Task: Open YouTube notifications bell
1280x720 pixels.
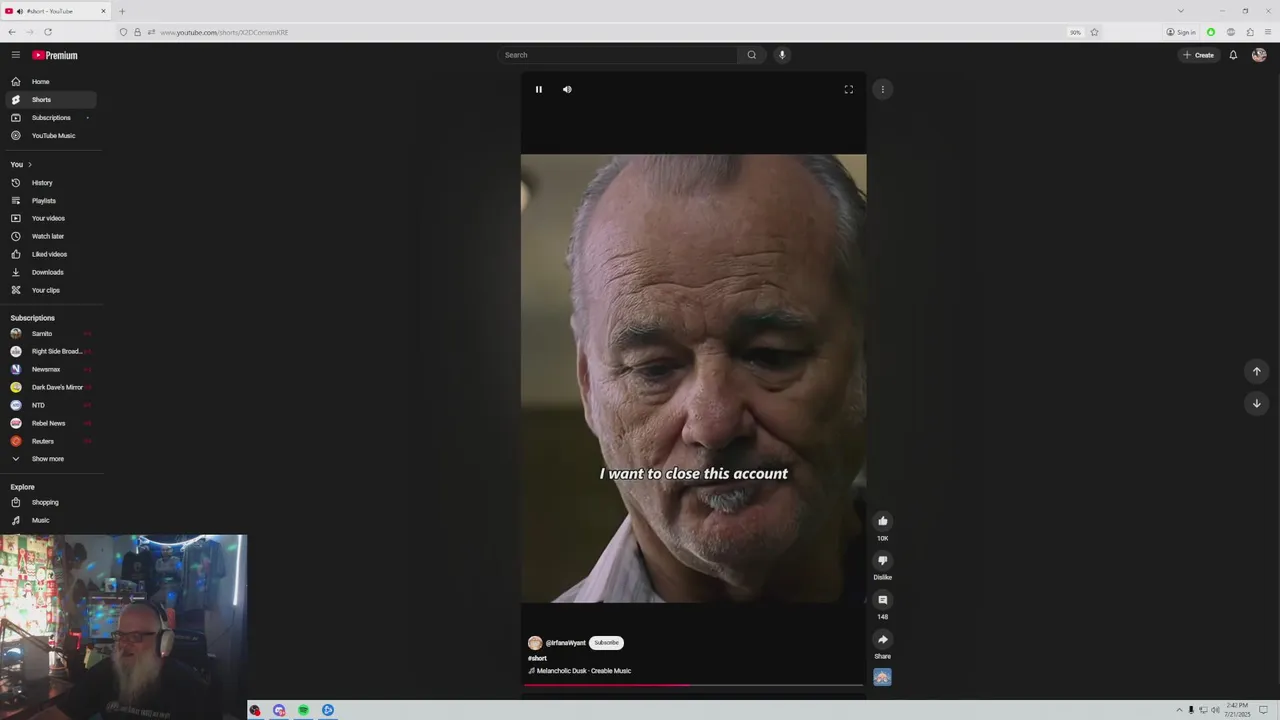Action: [1233, 55]
